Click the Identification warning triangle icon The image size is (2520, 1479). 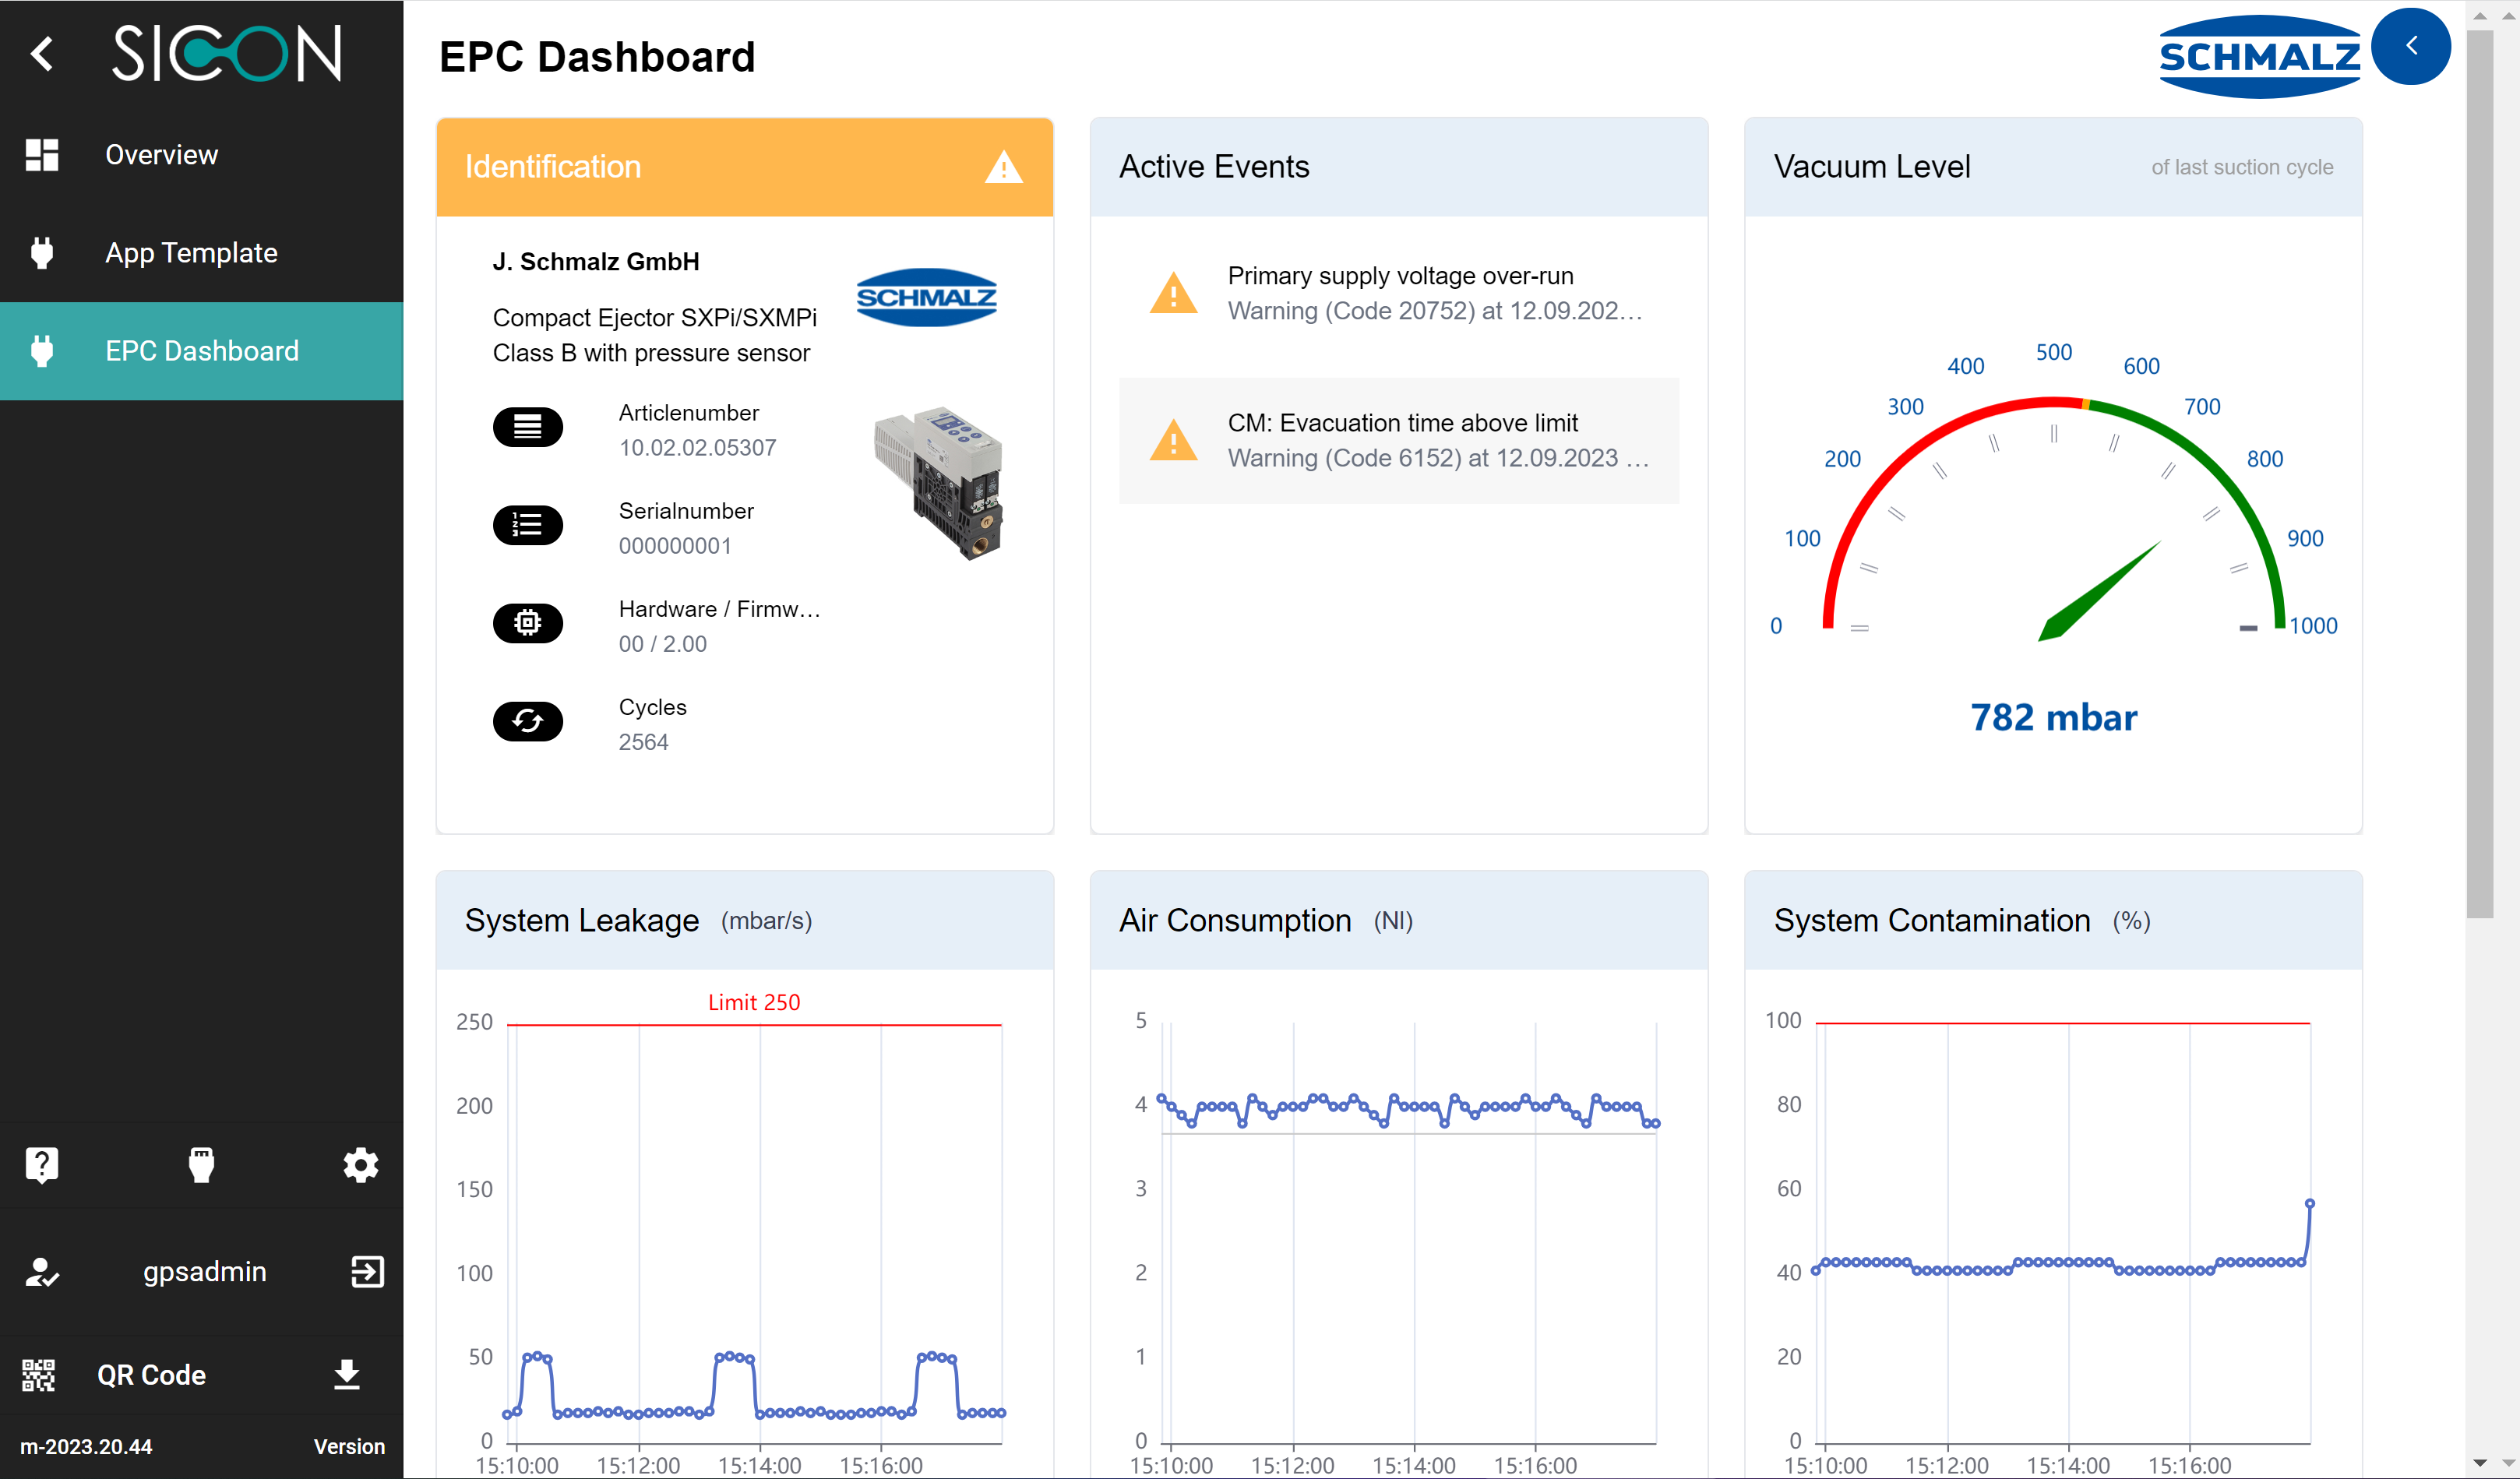(x=1003, y=167)
